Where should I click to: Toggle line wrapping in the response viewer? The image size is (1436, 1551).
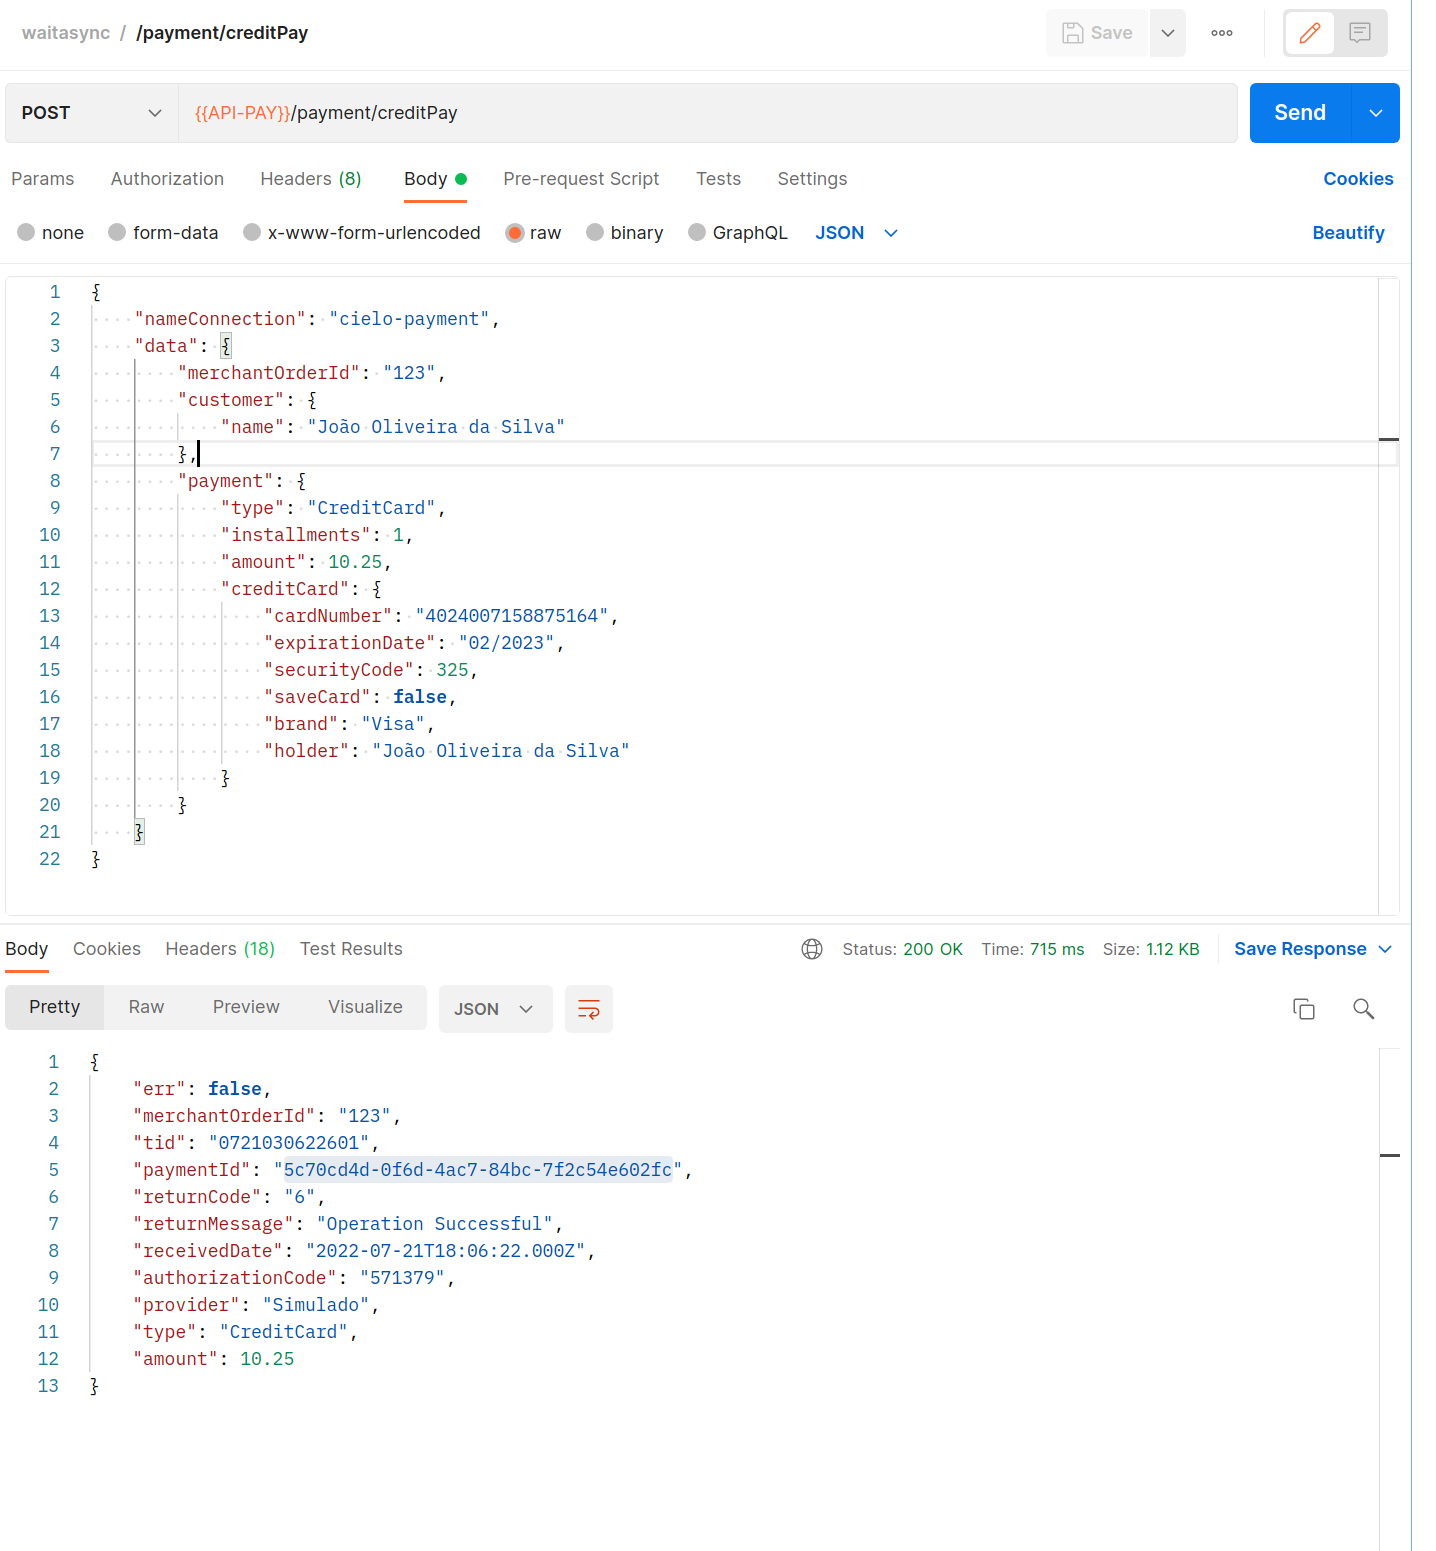[588, 1009]
